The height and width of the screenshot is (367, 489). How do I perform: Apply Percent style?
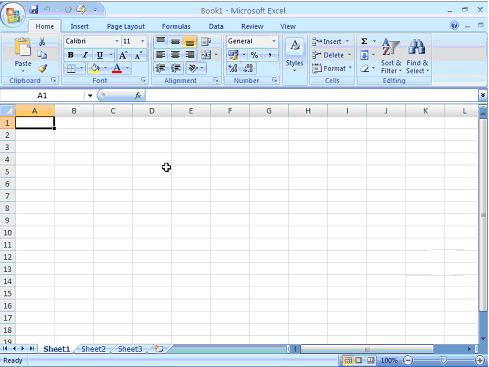(255, 55)
